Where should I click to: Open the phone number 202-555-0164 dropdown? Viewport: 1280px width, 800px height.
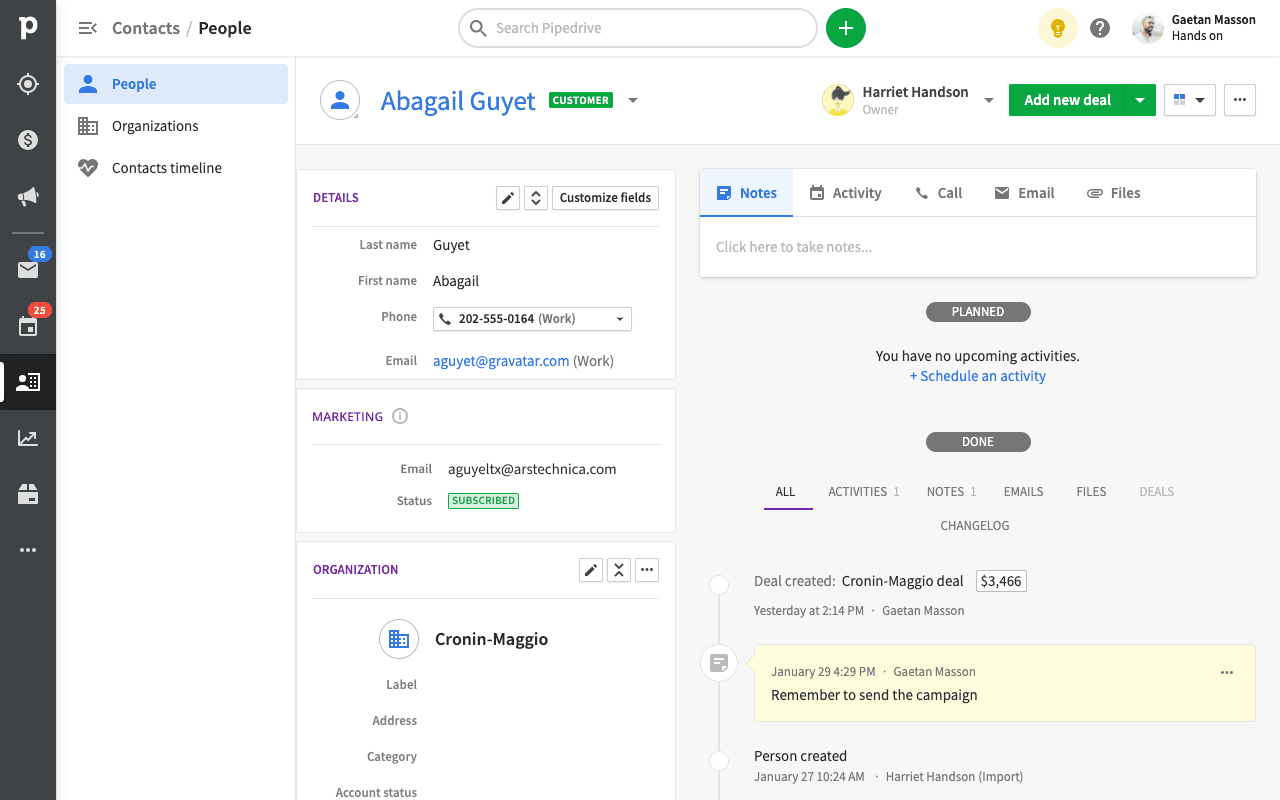tap(620, 319)
